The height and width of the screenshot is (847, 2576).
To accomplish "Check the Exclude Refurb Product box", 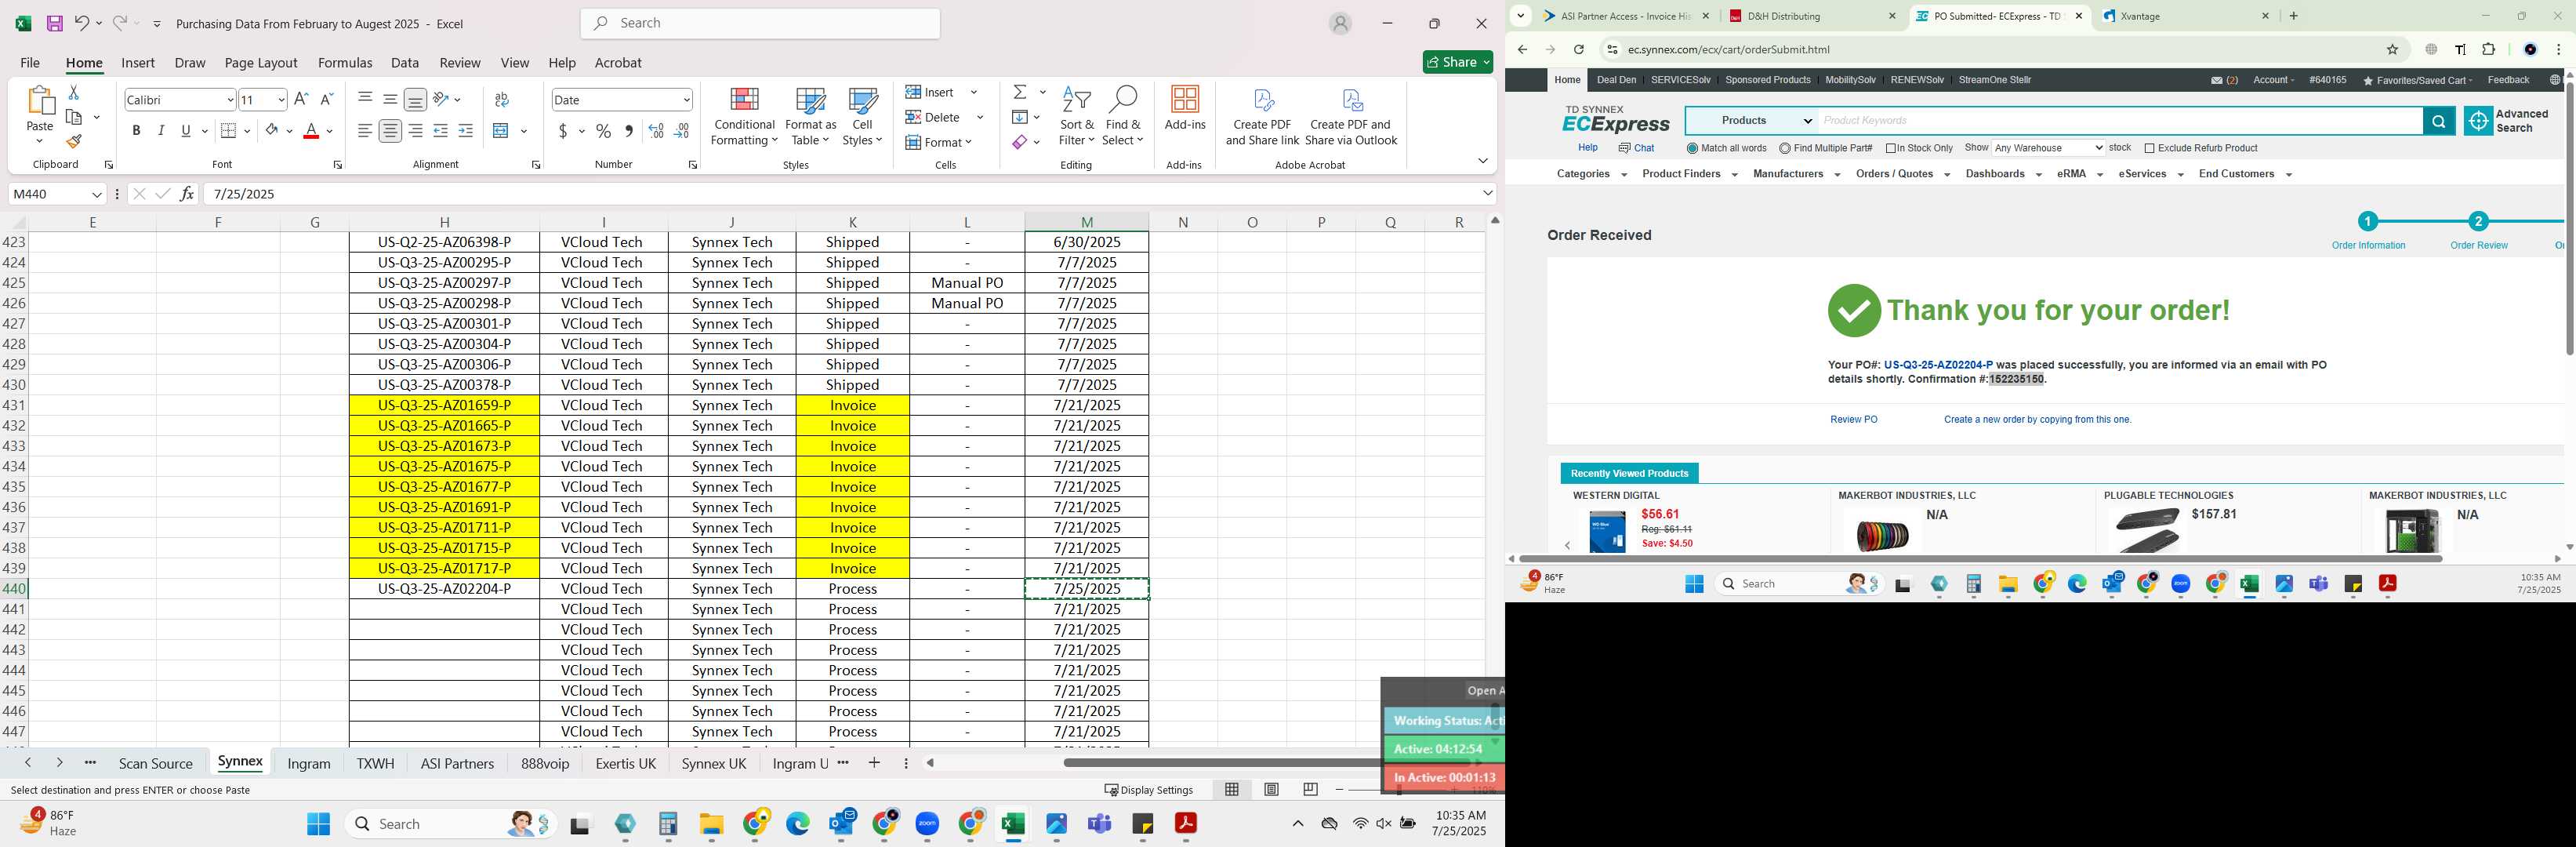I will [x=2149, y=148].
